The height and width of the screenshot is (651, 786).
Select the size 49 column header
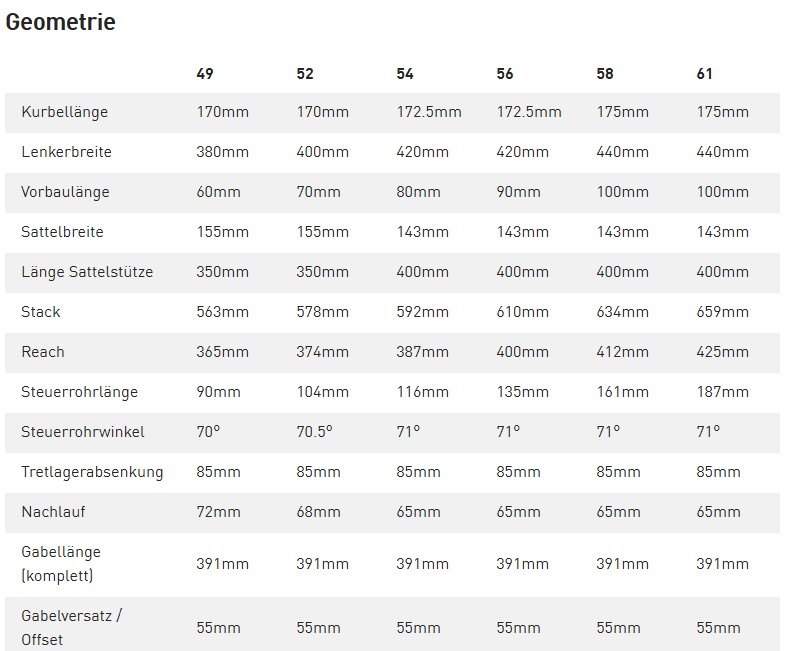pyautogui.click(x=205, y=74)
